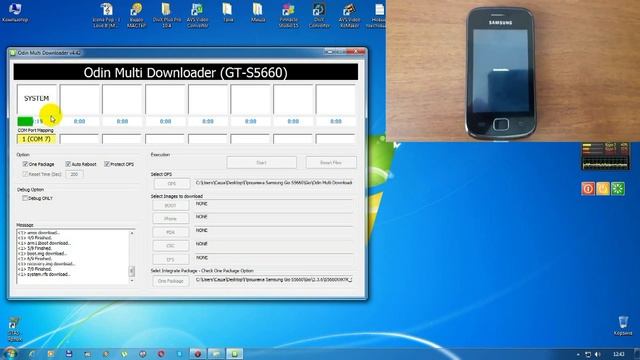Toggle the Protect OPS checkbox
The width and height of the screenshot is (640, 360).
point(107,164)
